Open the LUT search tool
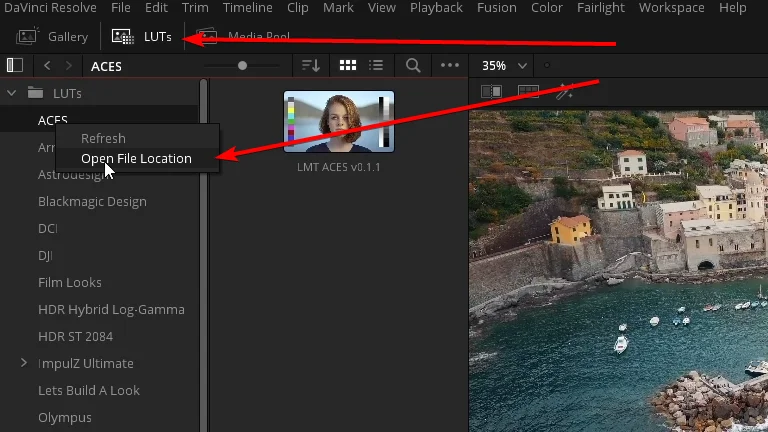This screenshot has height=432, width=768. pos(413,65)
